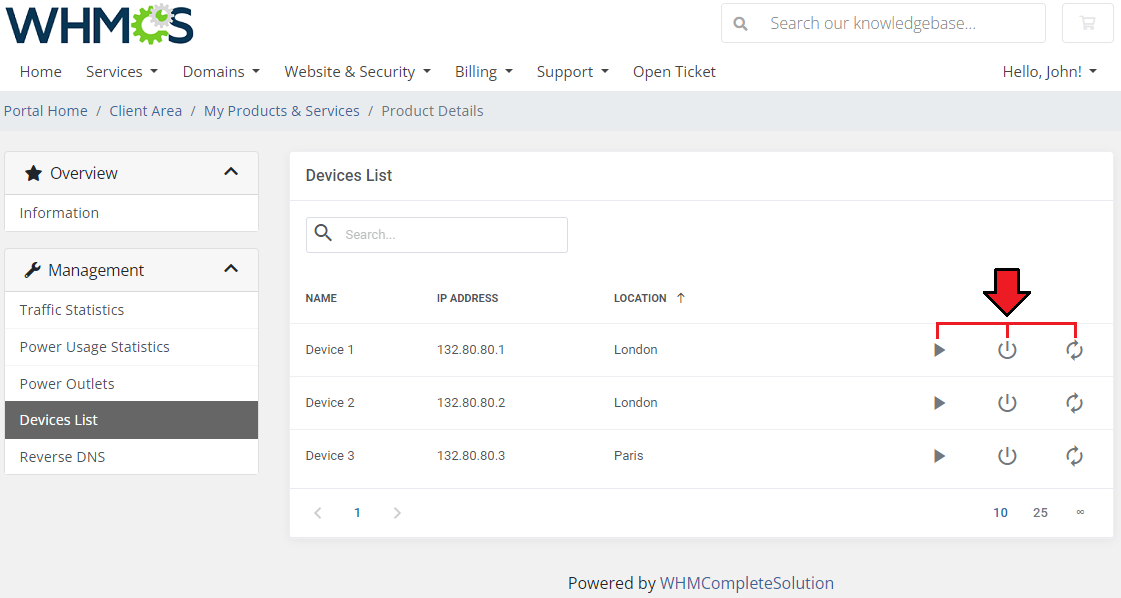The image size is (1121, 598).
Task: Shut down Device 1 with power icon
Action: coord(1007,350)
